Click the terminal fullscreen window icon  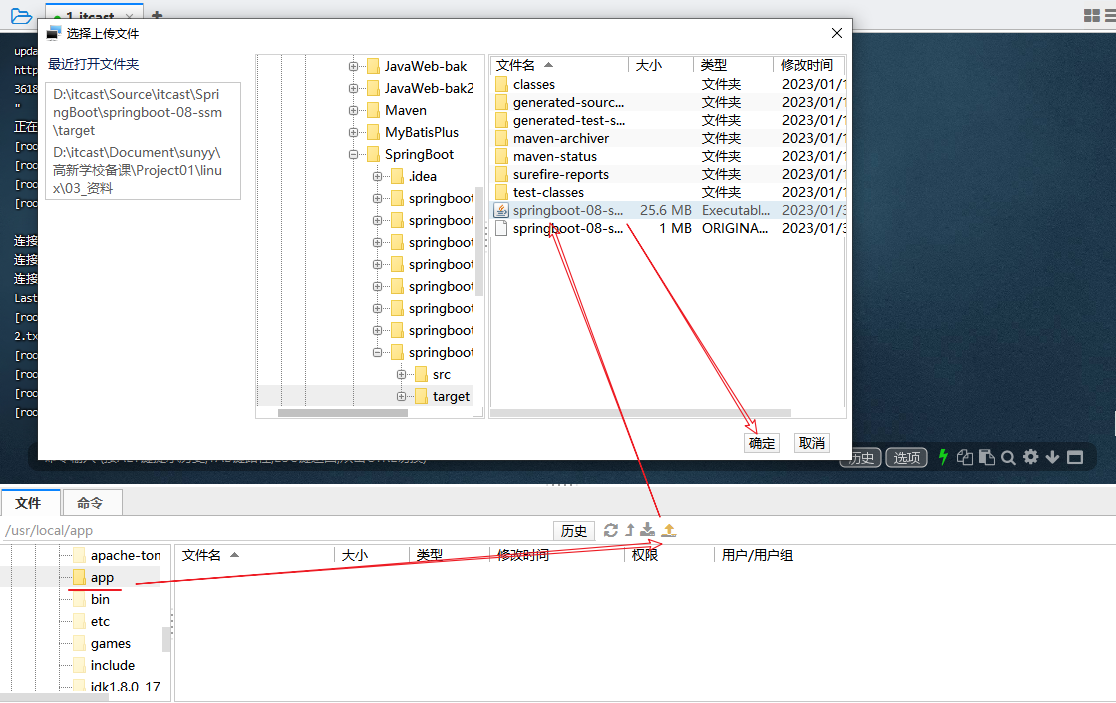coord(1075,457)
